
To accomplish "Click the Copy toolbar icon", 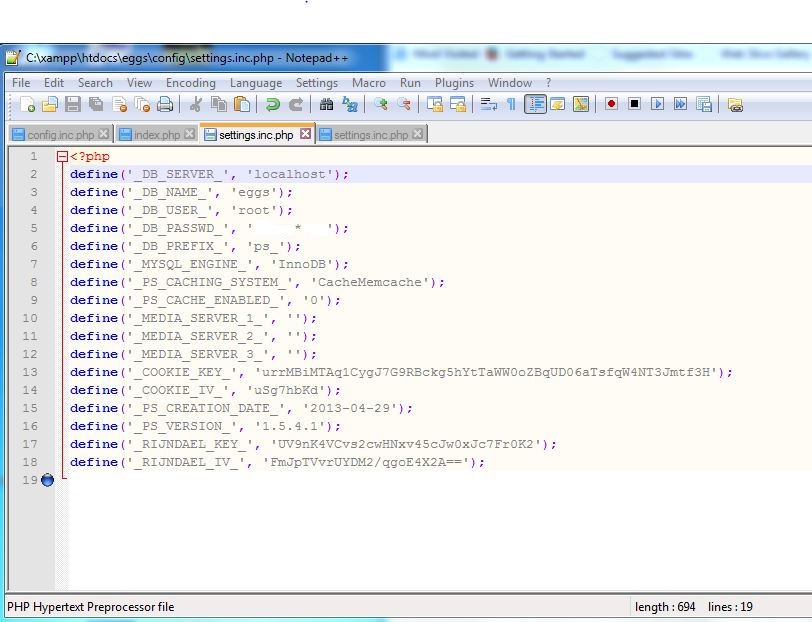I will pyautogui.click(x=219, y=105).
